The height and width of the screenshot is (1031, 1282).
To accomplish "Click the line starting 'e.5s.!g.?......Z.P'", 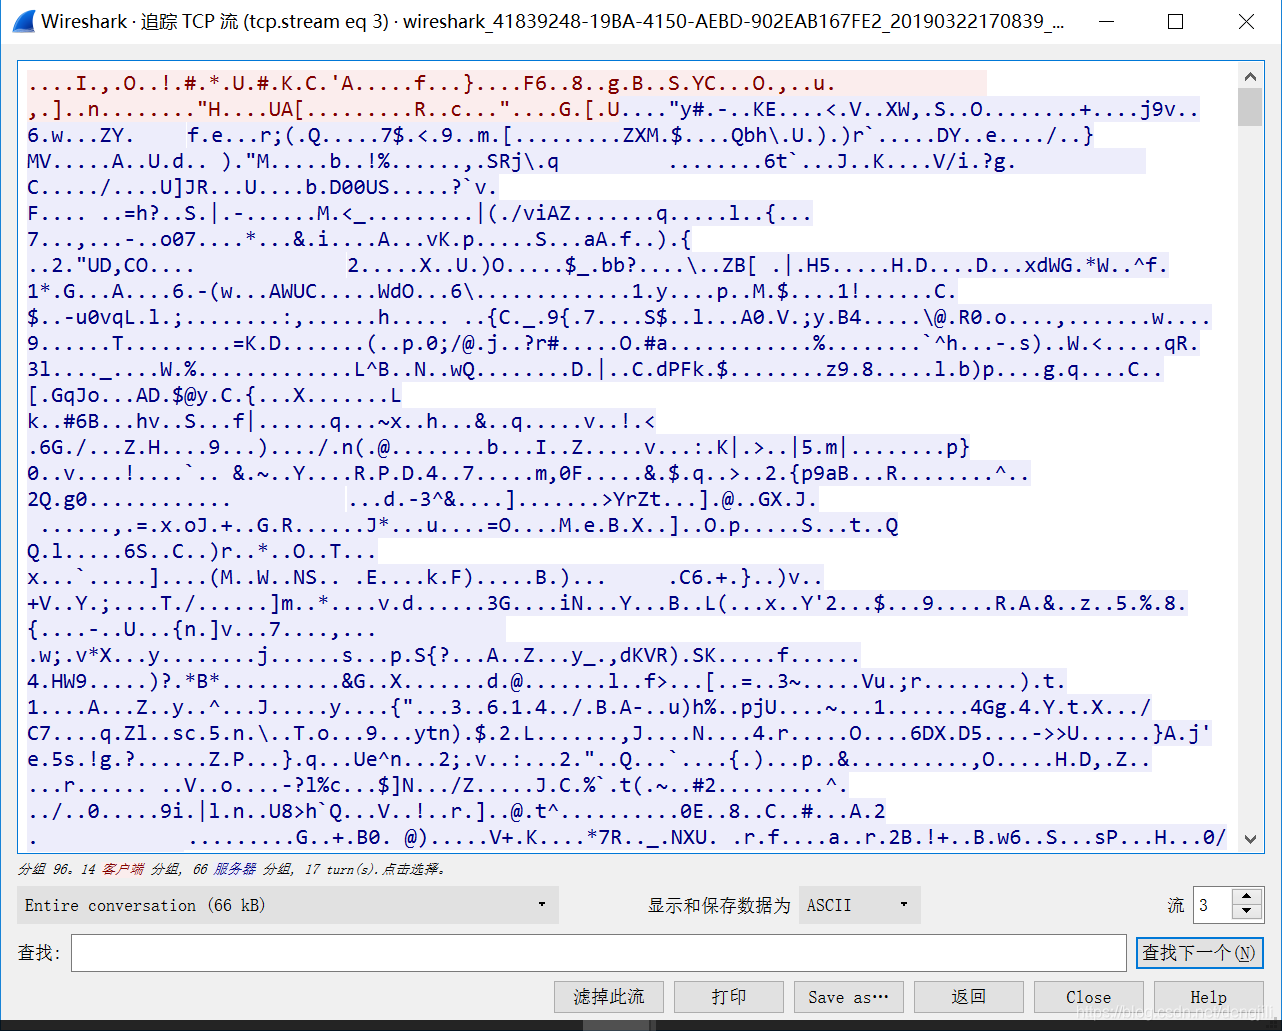I will (589, 759).
